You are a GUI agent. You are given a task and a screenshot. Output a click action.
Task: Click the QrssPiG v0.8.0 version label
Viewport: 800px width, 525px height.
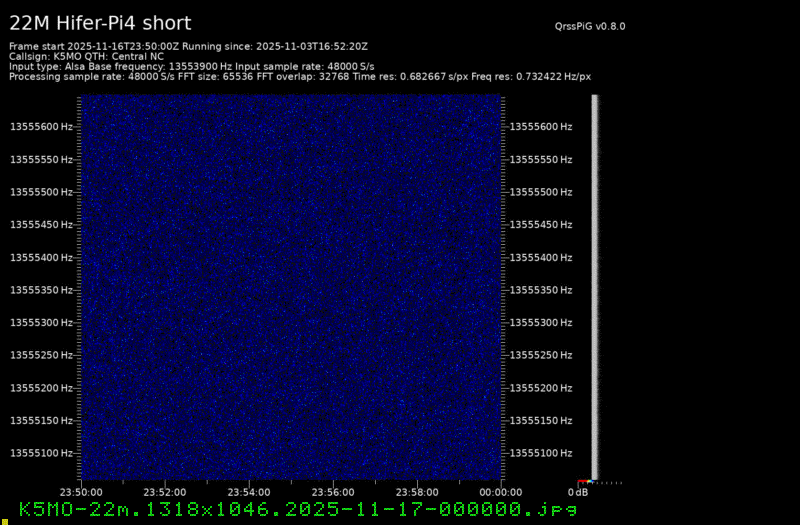click(595, 27)
